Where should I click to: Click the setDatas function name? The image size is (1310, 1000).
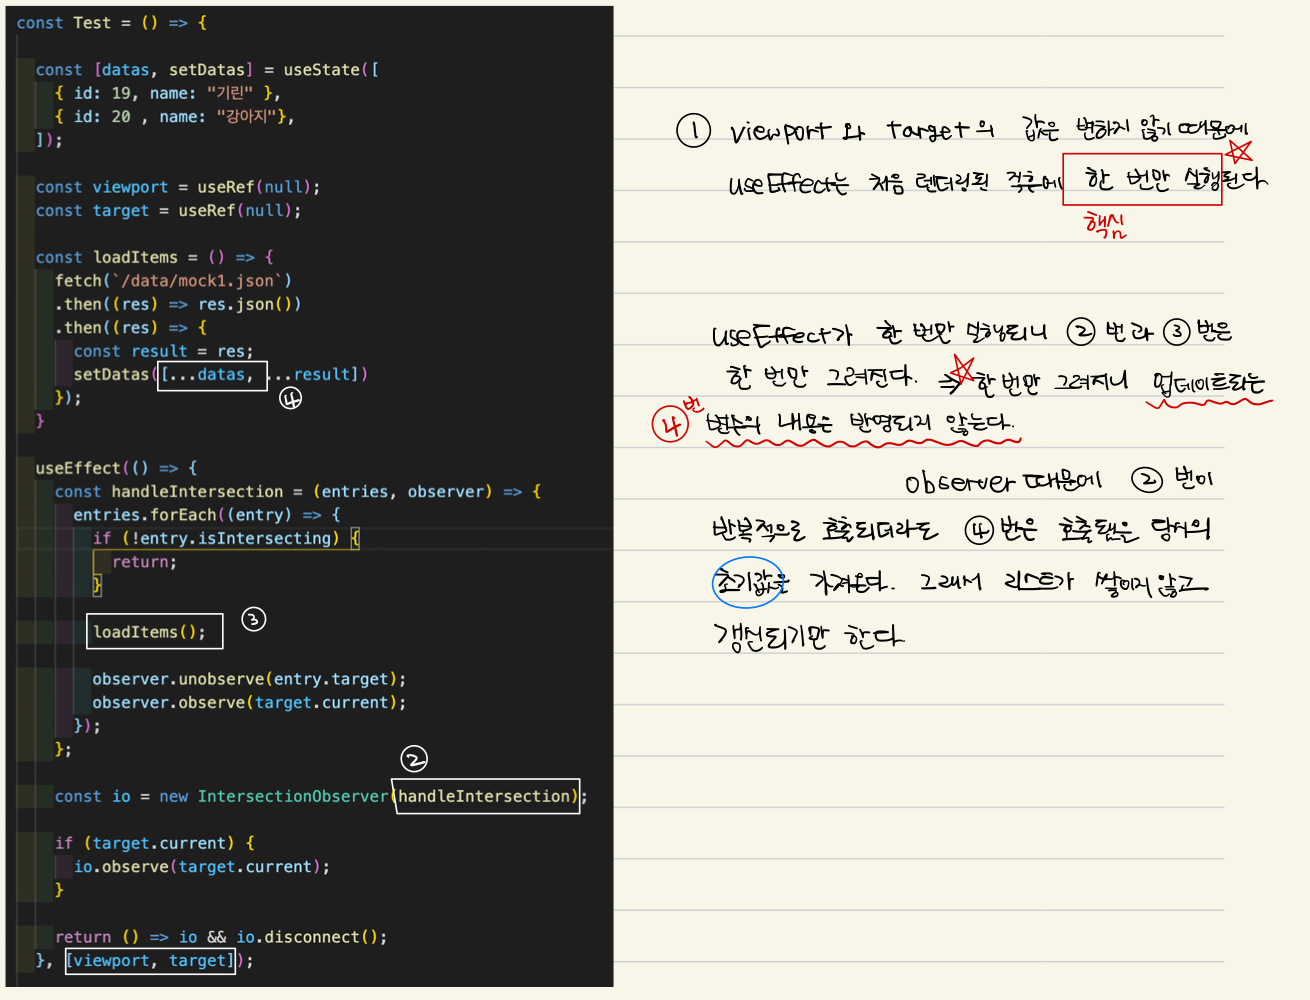pyautogui.click(x=111, y=374)
